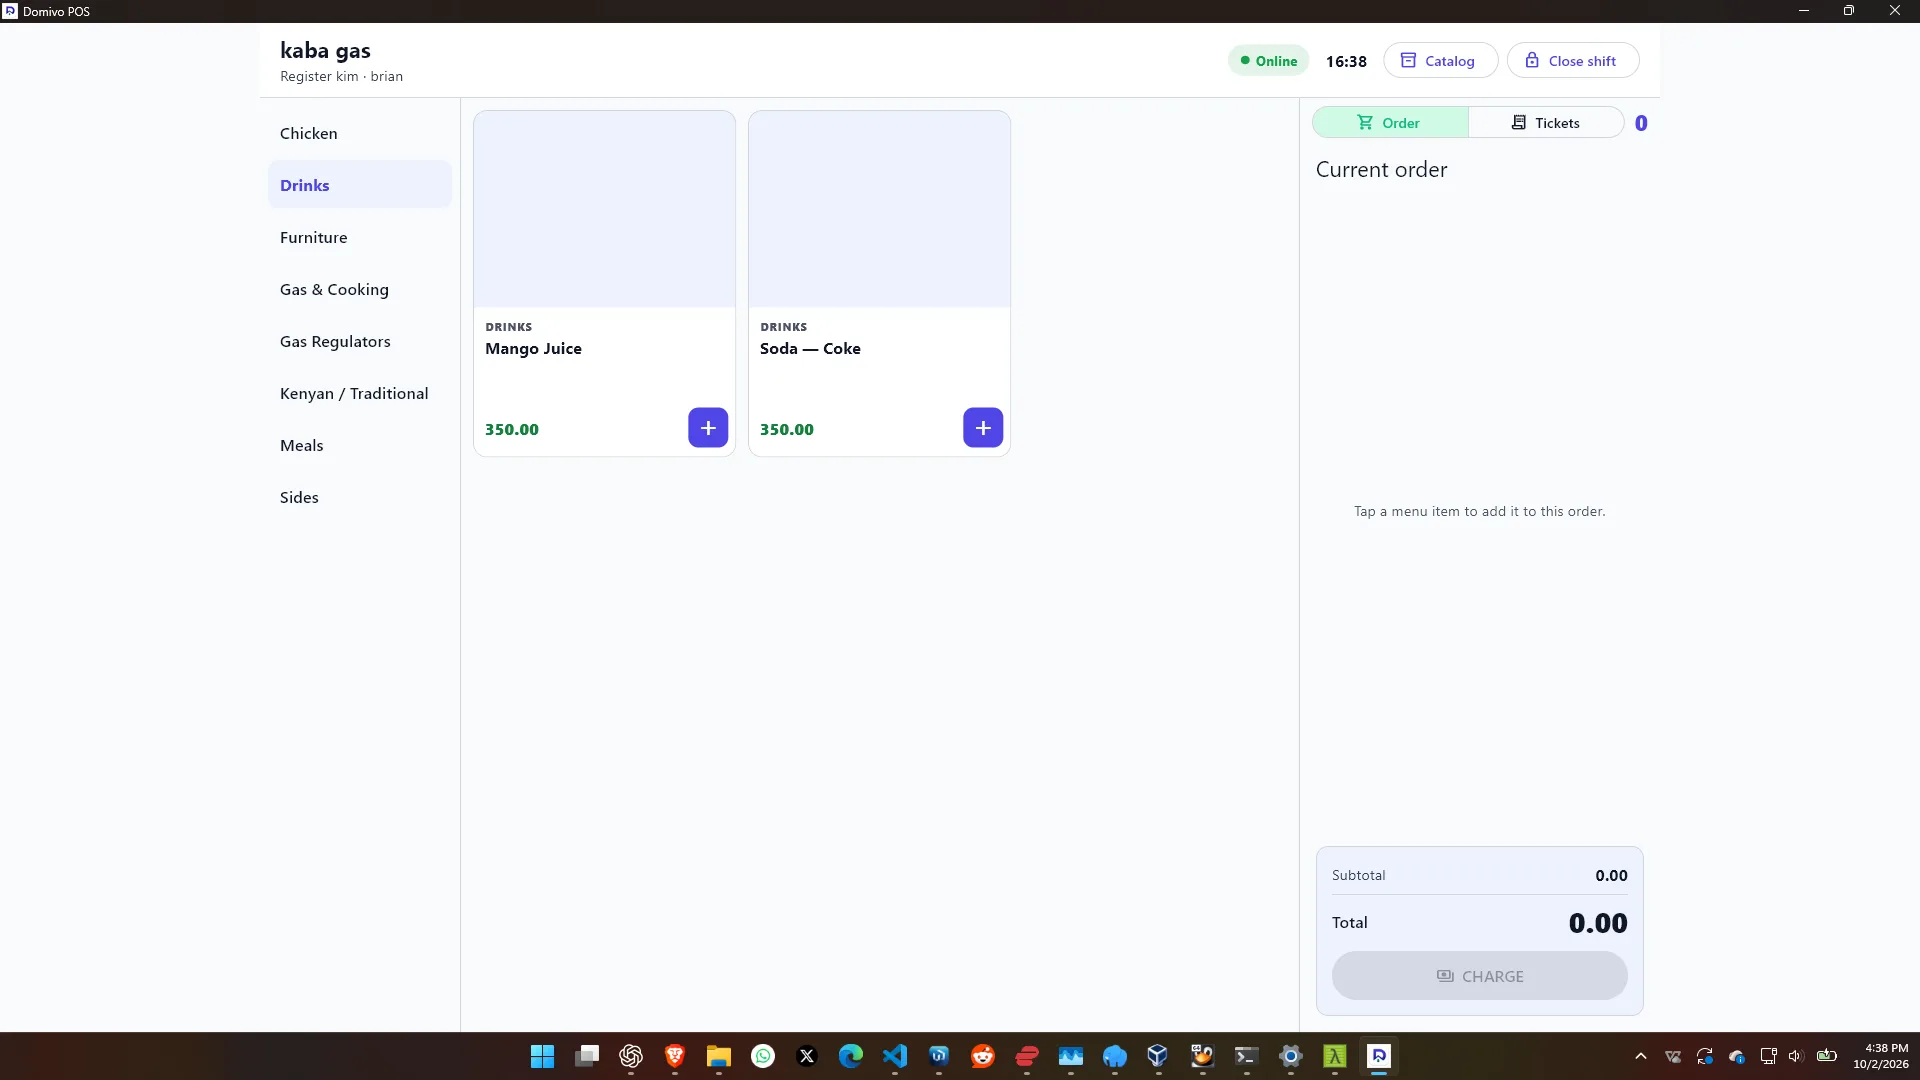
Task: Select the Order tab
Action: click(x=1390, y=123)
